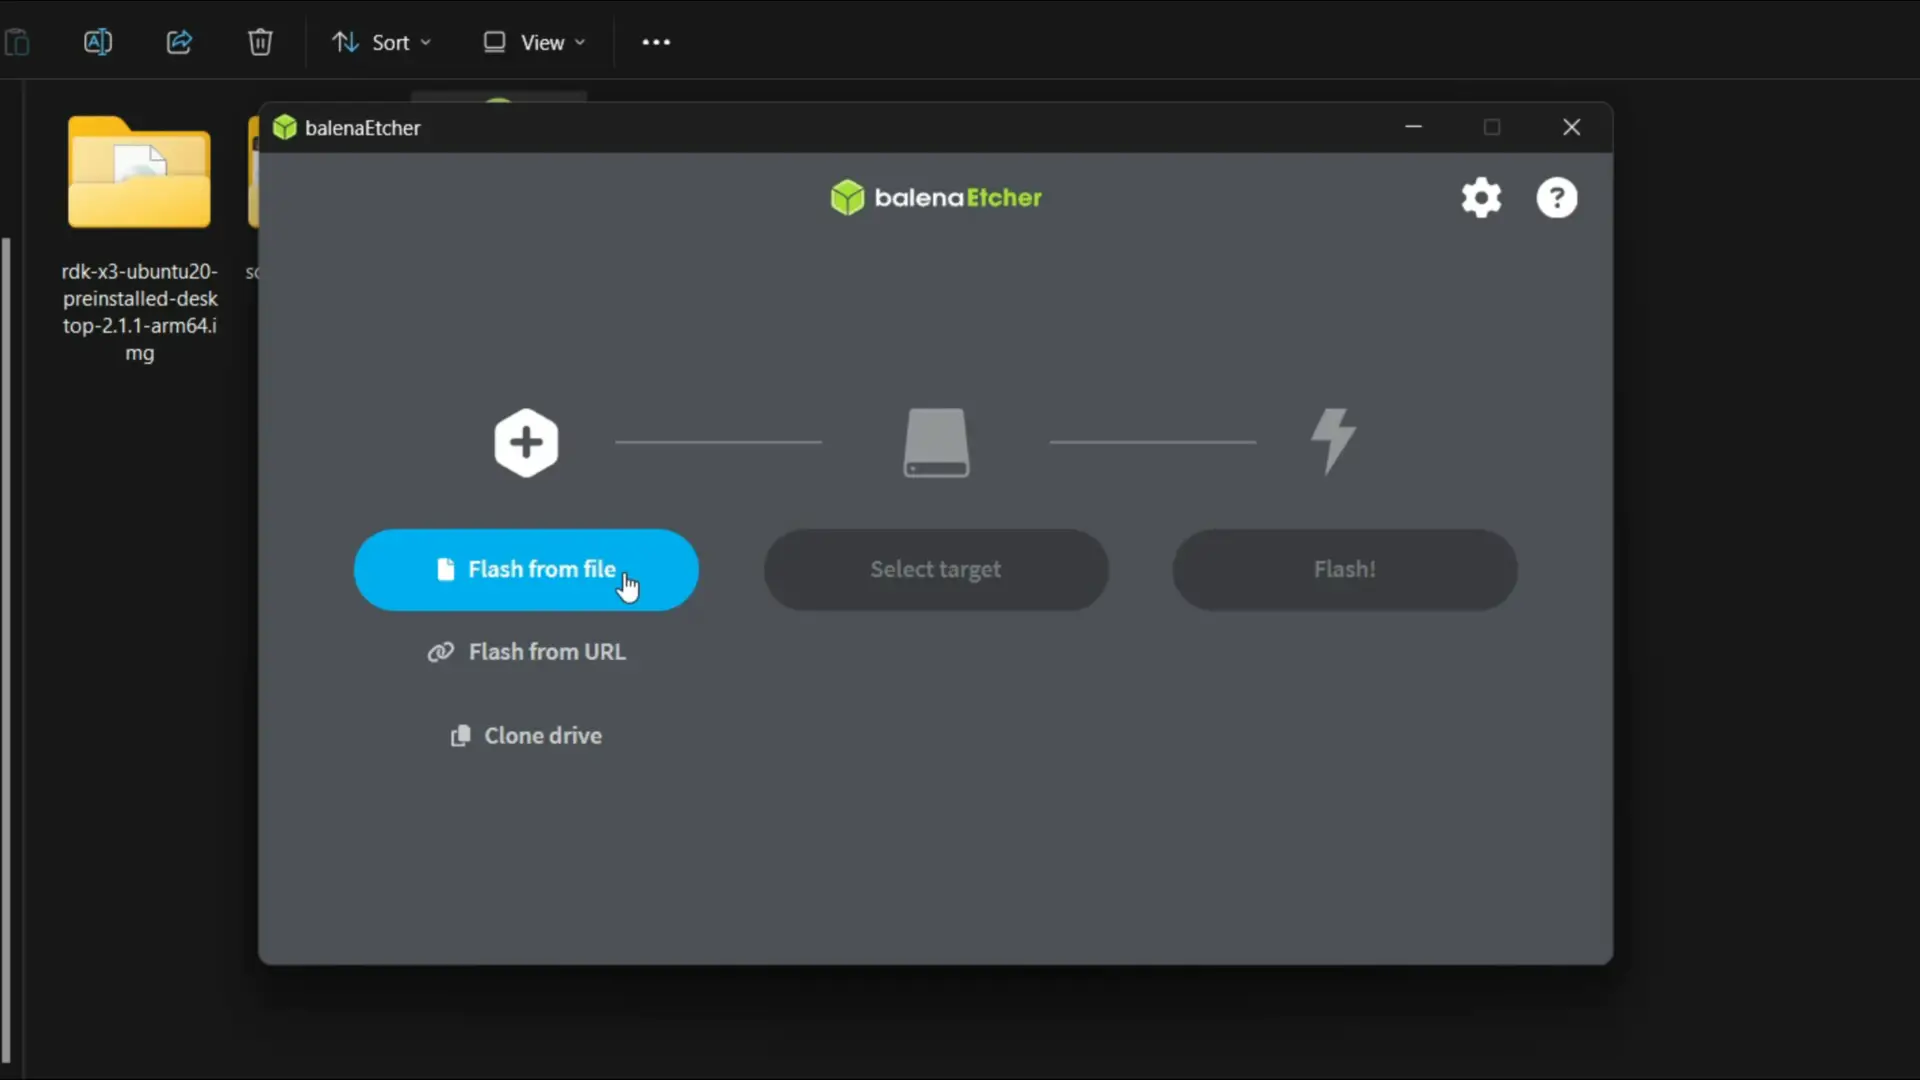Open balenaEtcher settings gear

pos(1481,198)
